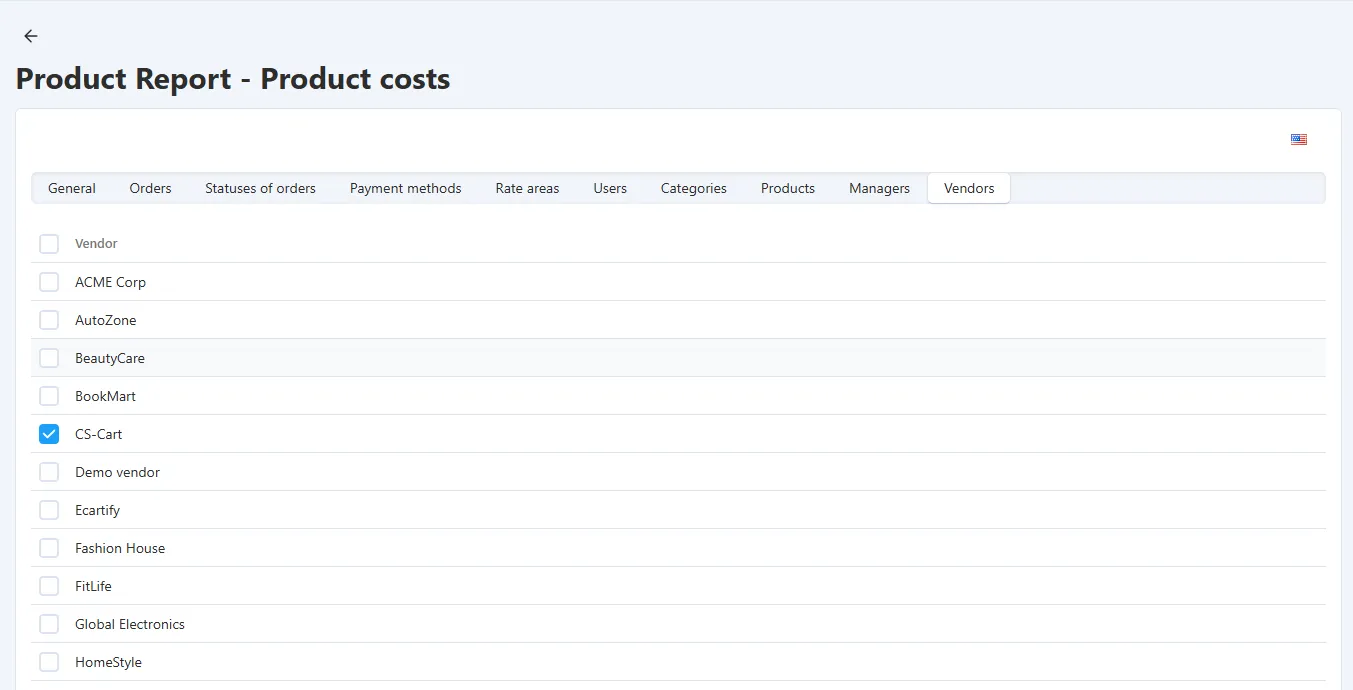1353x690 pixels.
Task: Click the BeautyCare vendor name
Action: point(110,358)
